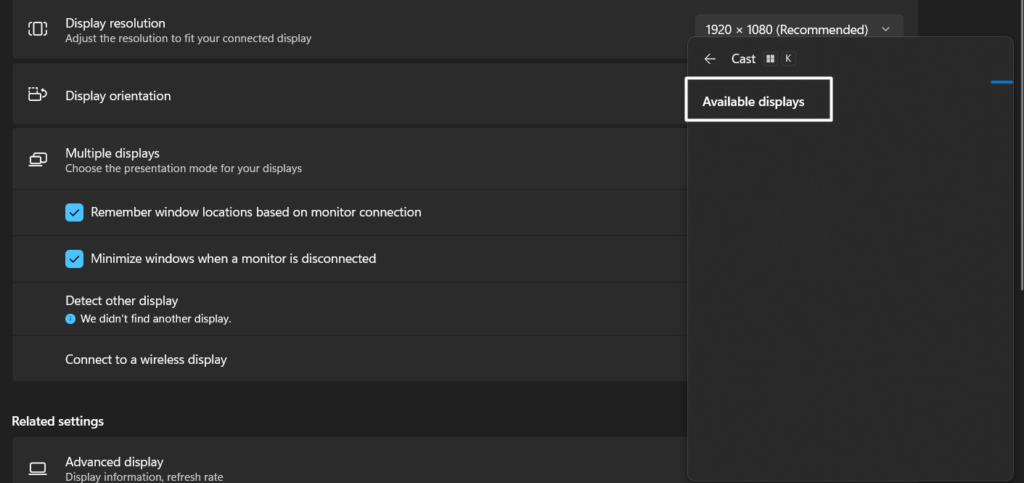Screen dimensions: 1024x483
Task: Click the Advanced display monitor icon
Action: click(38, 468)
